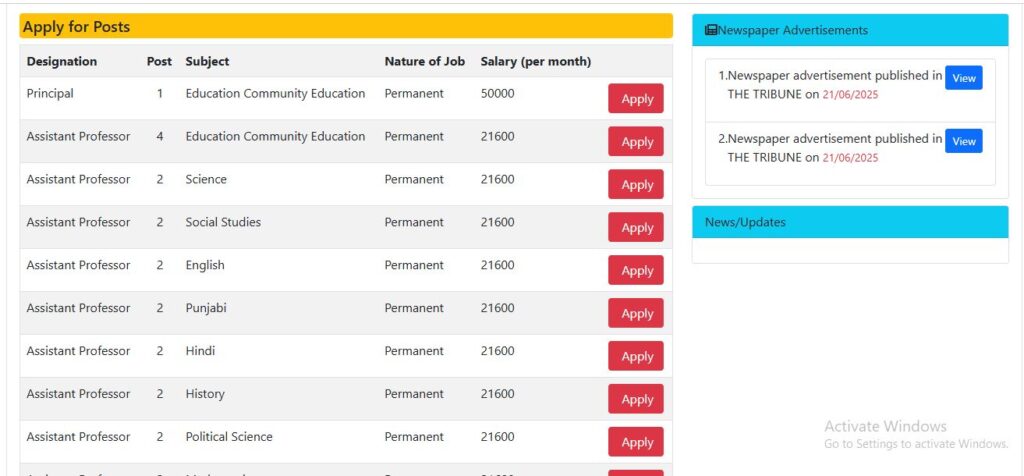Screen dimensions: 1024x476
Task: Apply for the Science Assistant Professor post
Action: coord(636,185)
